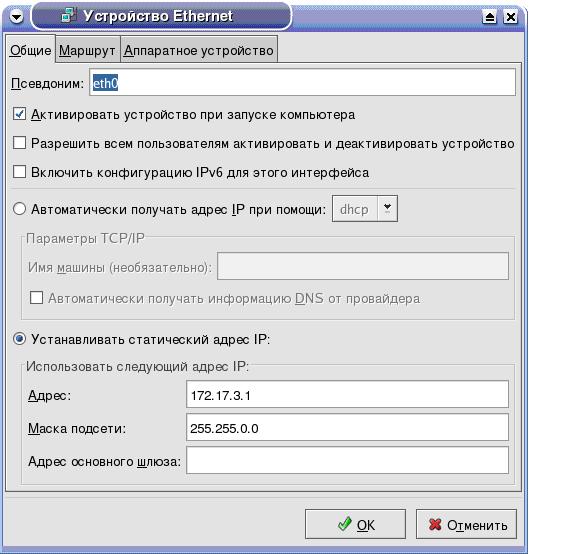Switch to the Маршрут tab
Image resolution: width=585 pixels, height=554 pixels.
tap(87, 50)
